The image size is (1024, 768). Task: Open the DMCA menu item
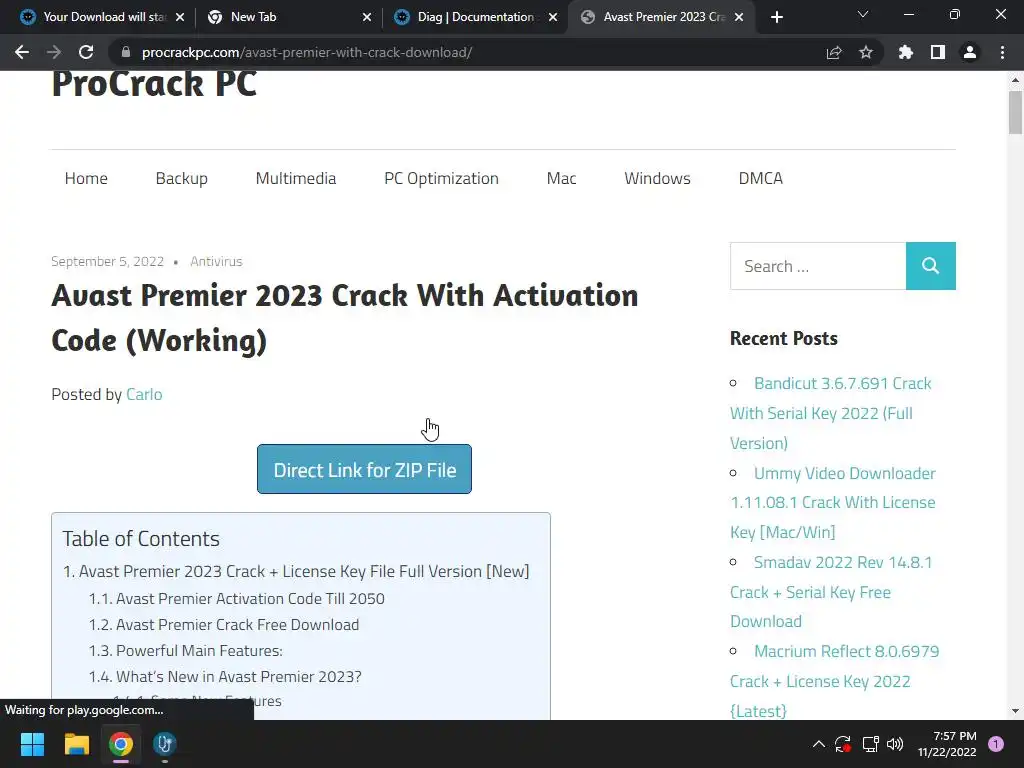click(761, 178)
